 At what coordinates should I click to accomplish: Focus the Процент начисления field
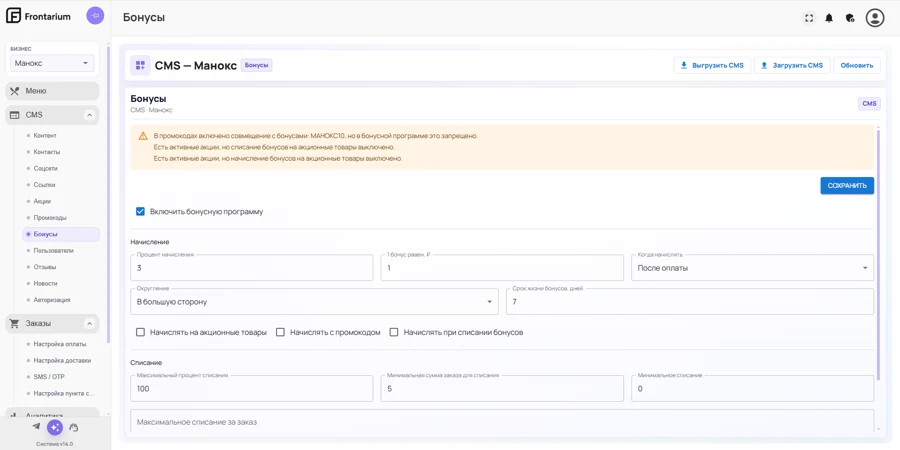(251, 268)
